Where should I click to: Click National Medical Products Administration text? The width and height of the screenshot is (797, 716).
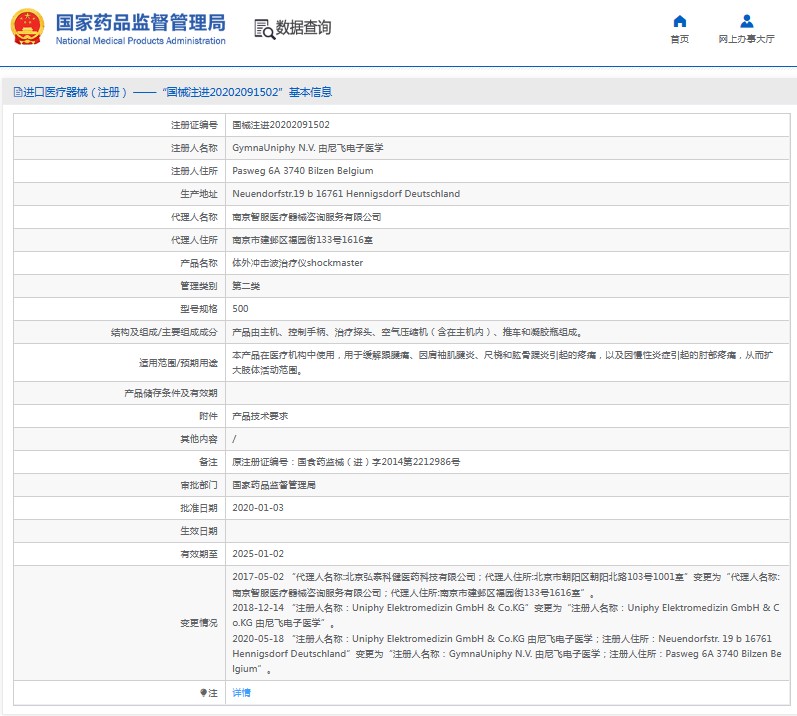click(x=140, y=41)
